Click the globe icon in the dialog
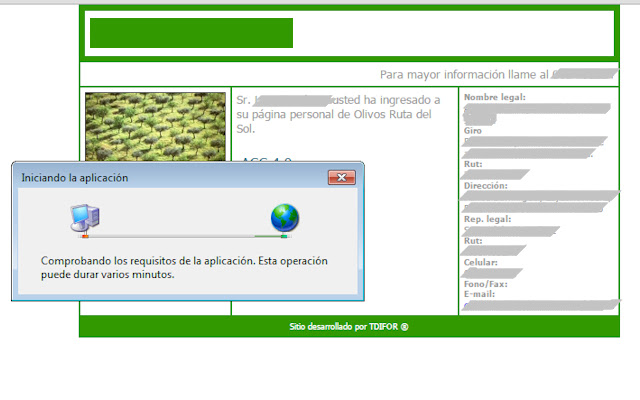This screenshot has height=400, width=640. tap(285, 218)
